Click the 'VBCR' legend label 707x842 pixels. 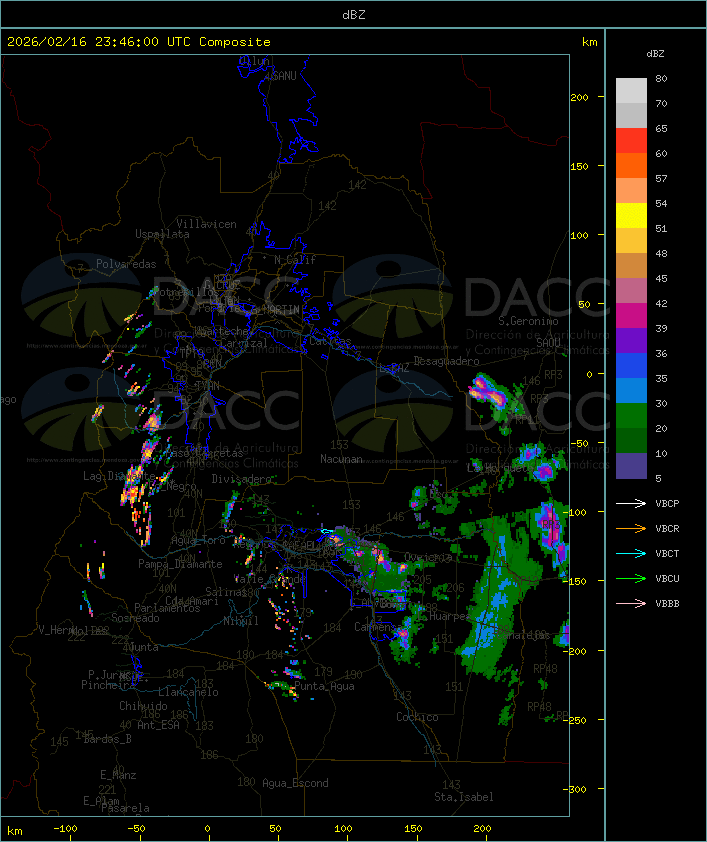click(667, 528)
